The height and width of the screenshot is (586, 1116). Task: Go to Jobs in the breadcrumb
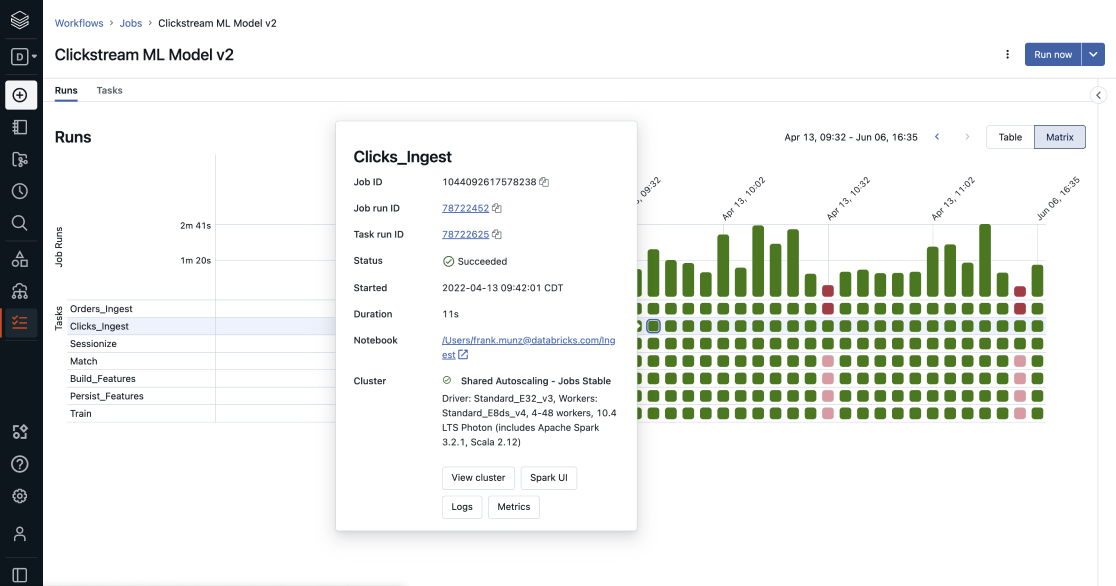(131, 23)
